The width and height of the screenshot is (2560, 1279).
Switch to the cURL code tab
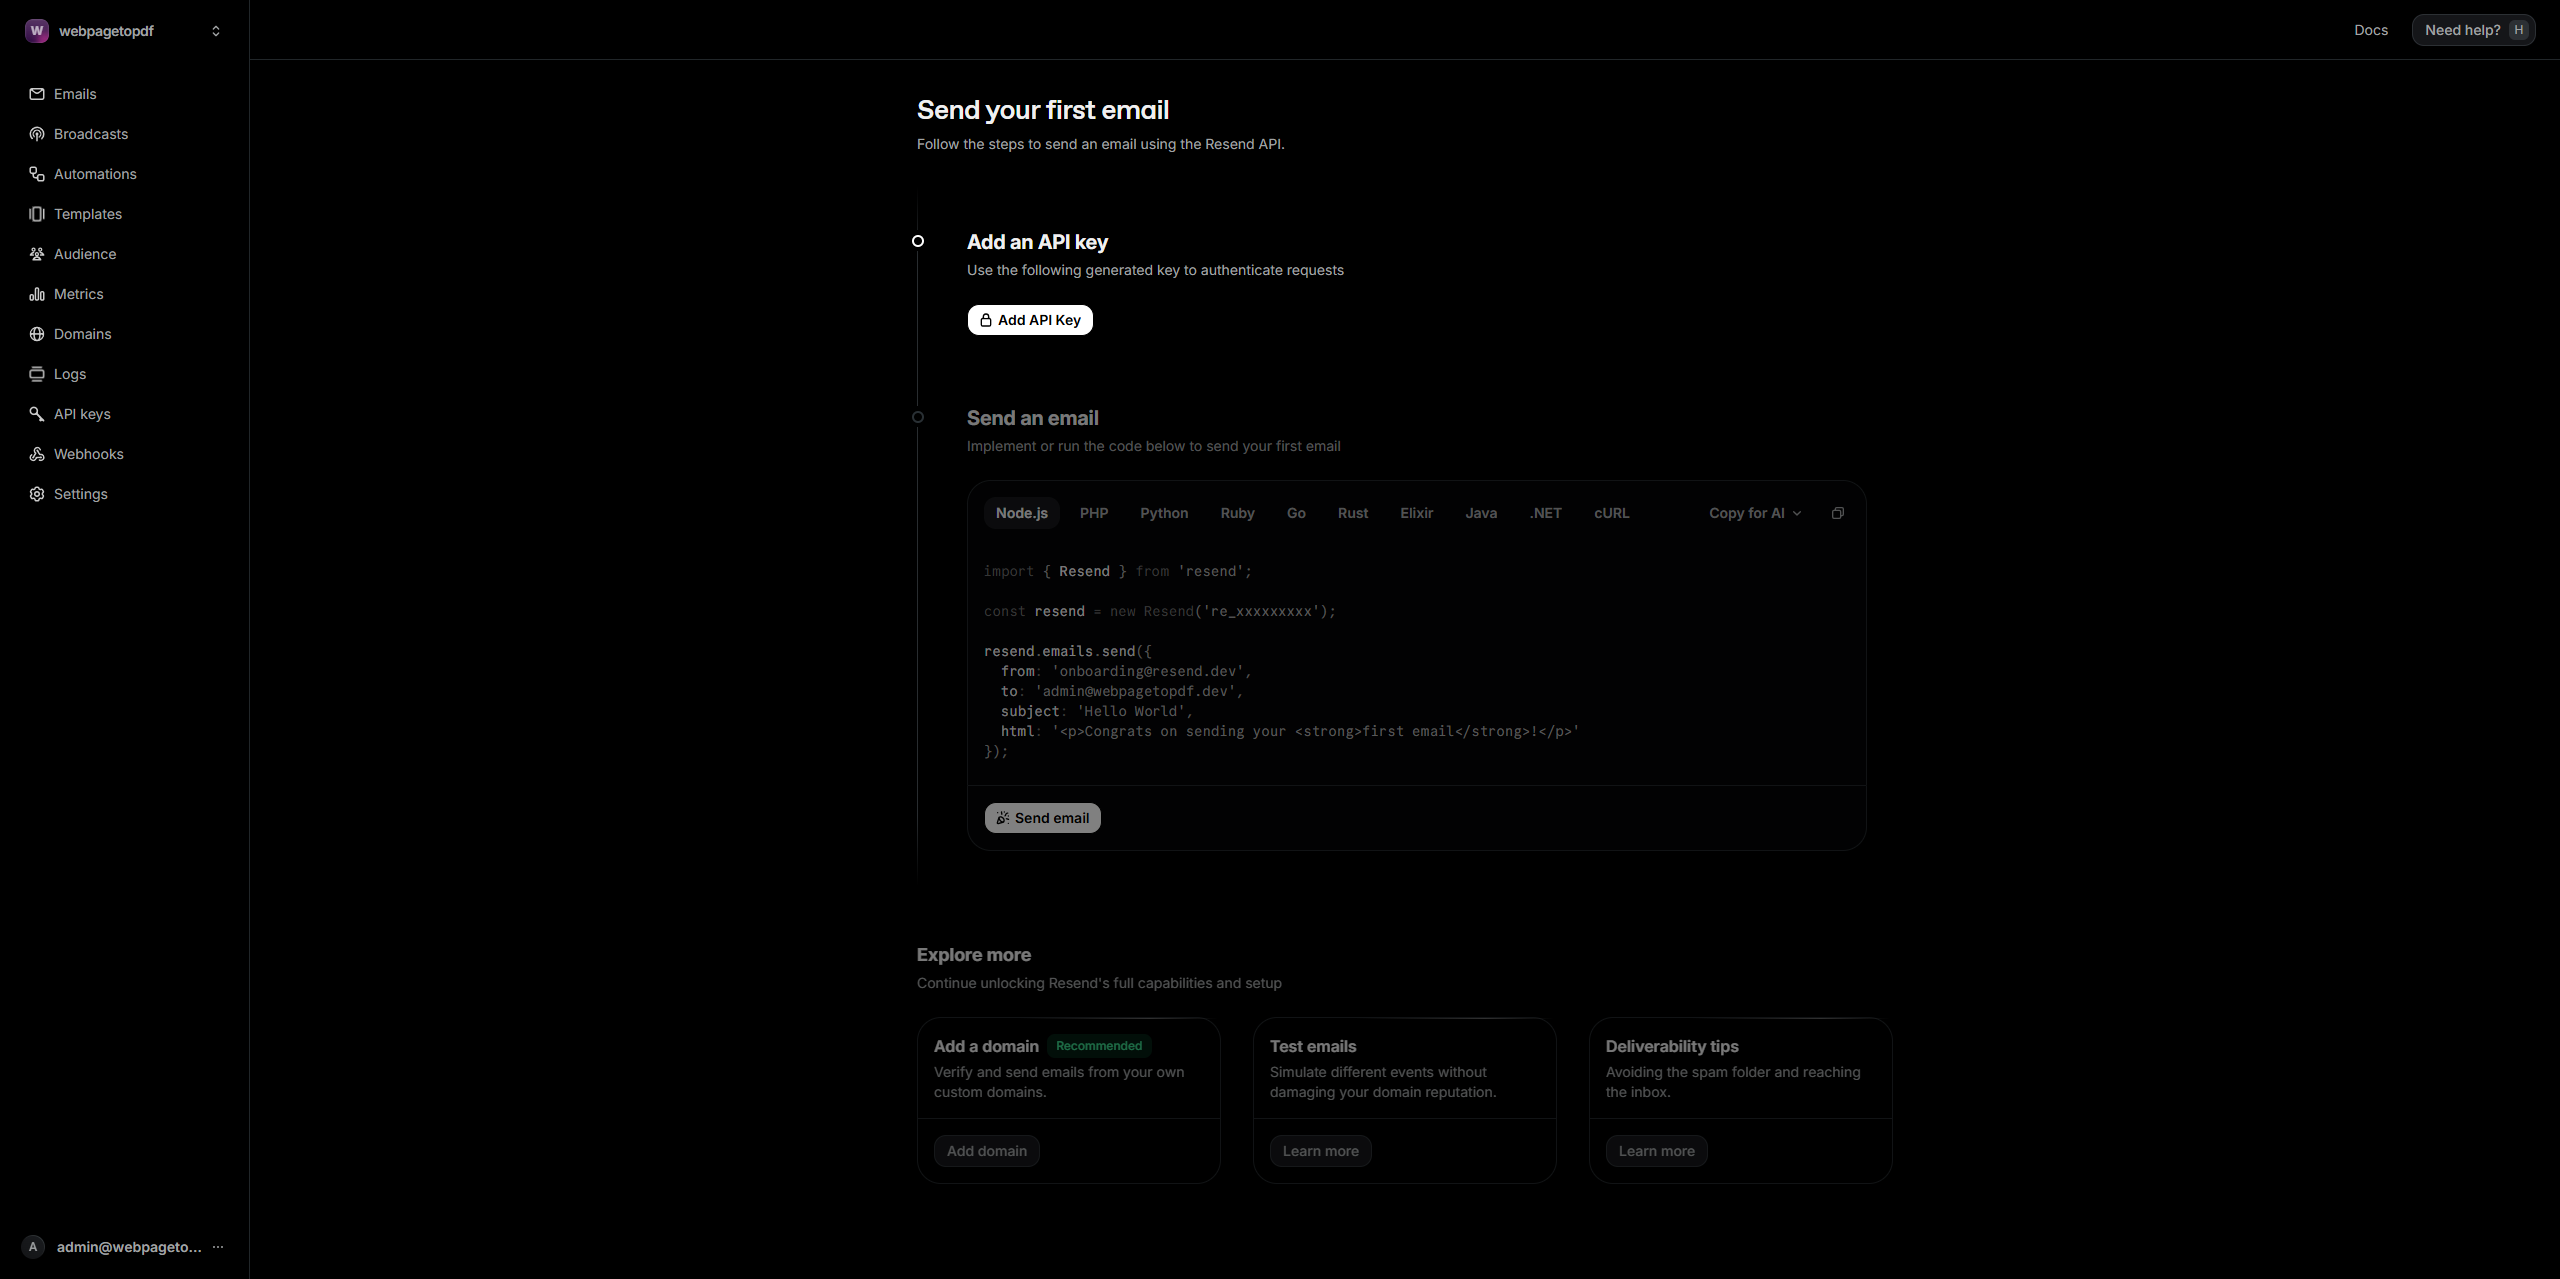[1611, 513]
